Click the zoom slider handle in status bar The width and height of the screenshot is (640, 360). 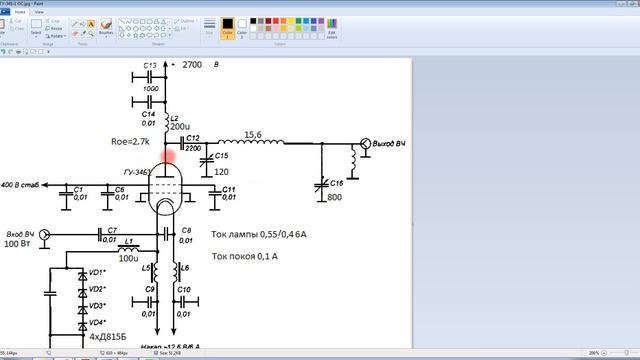(x=627, y=353)
